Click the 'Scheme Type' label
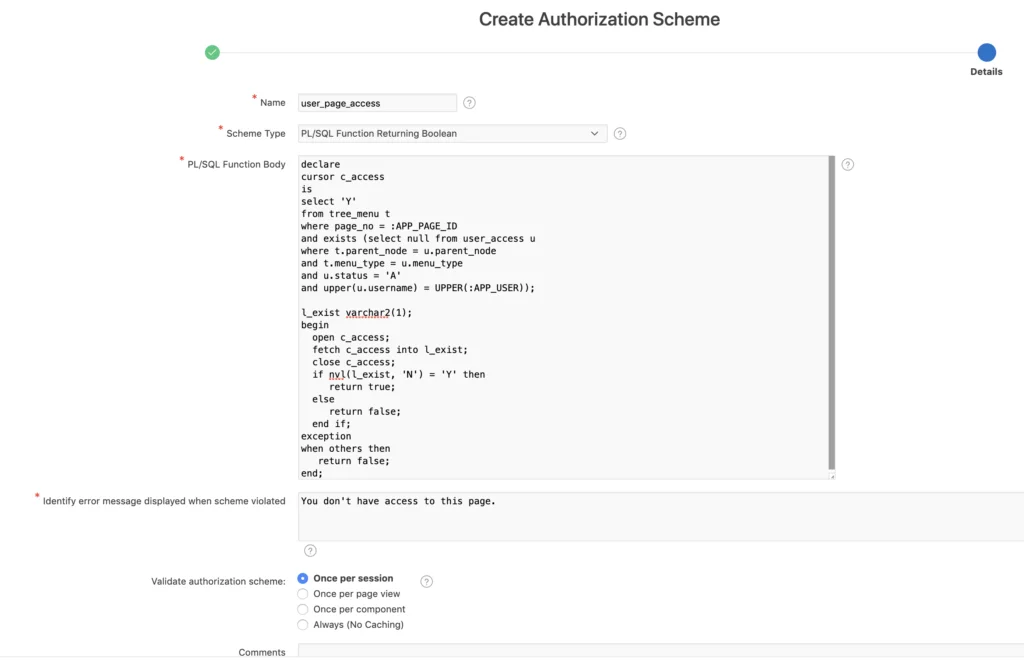Image resolution: width=1024 pixels, height=668 pixels. pyautogui.click(x=256, y=133)
